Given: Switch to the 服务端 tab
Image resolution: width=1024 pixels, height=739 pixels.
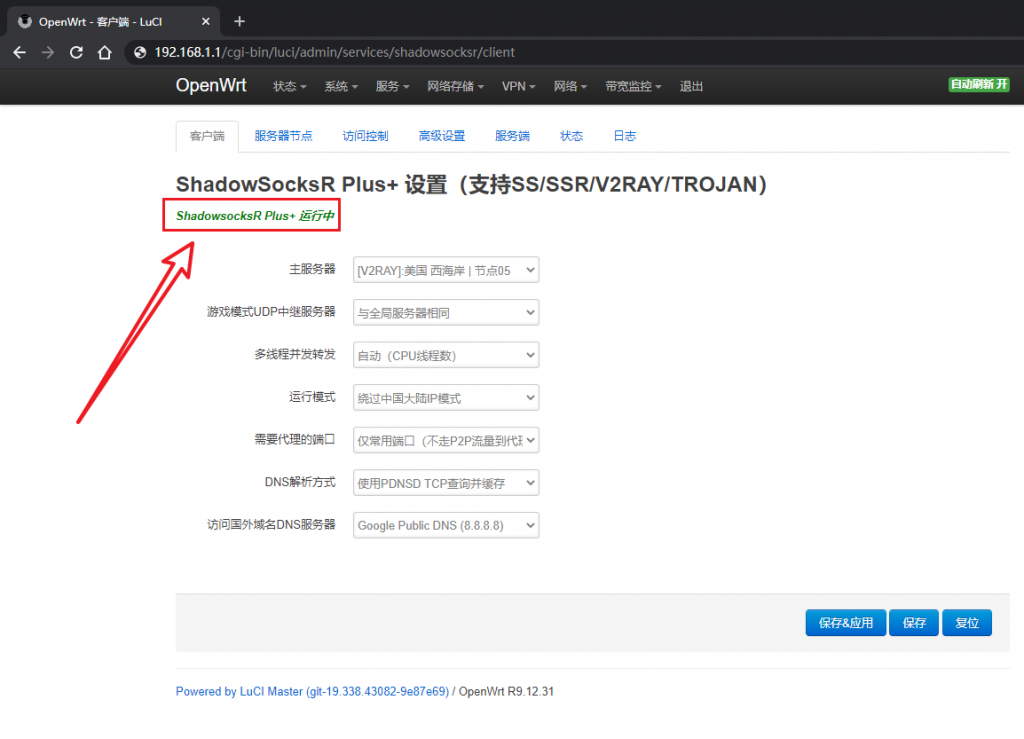Looking at the screenshot, I should click(x=512, y=136).
